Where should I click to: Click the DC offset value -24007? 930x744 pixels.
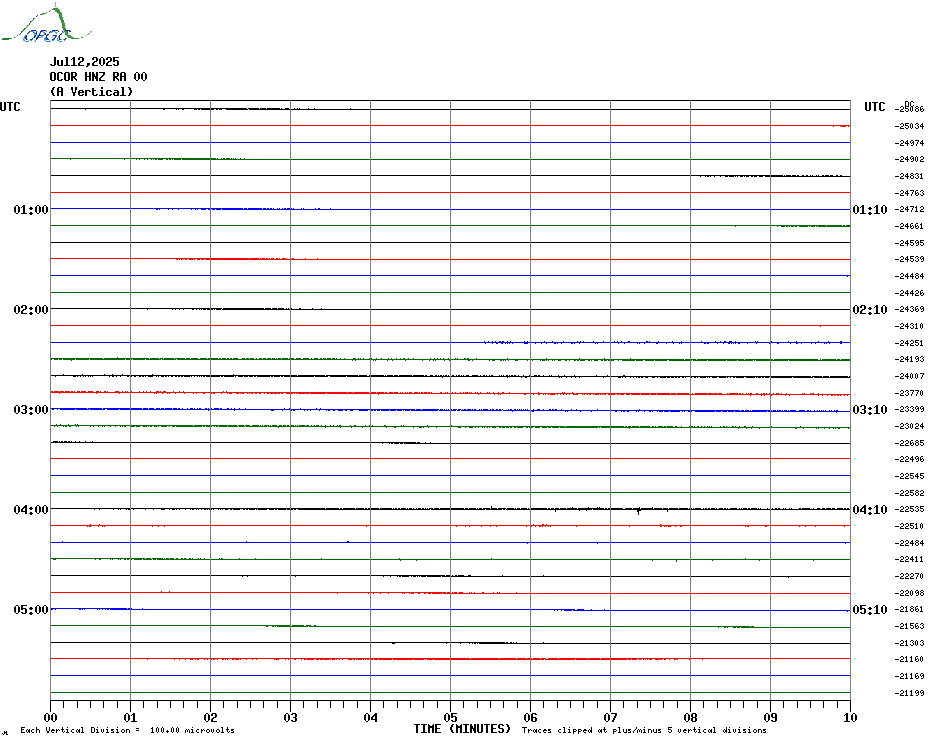[909, 376]
